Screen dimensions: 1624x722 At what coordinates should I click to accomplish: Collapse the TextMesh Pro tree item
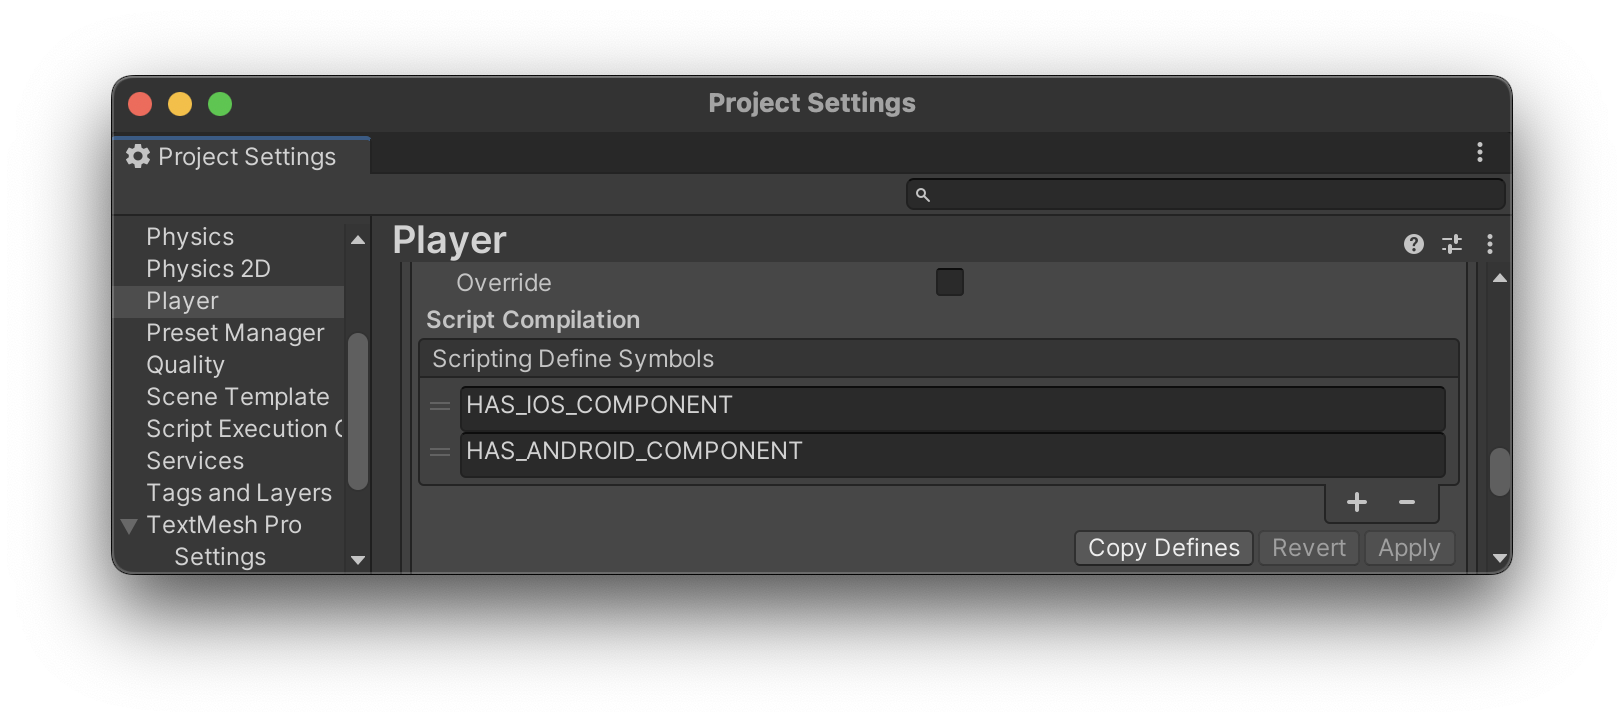pyautogui.click(x=129, y=526)
